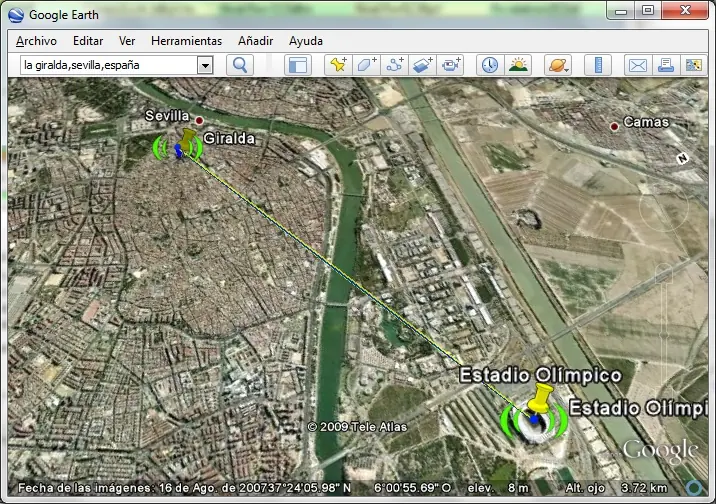The image size is (716, 504).
Task: Click the North compass indicator
Action: [x=682, y=158]
